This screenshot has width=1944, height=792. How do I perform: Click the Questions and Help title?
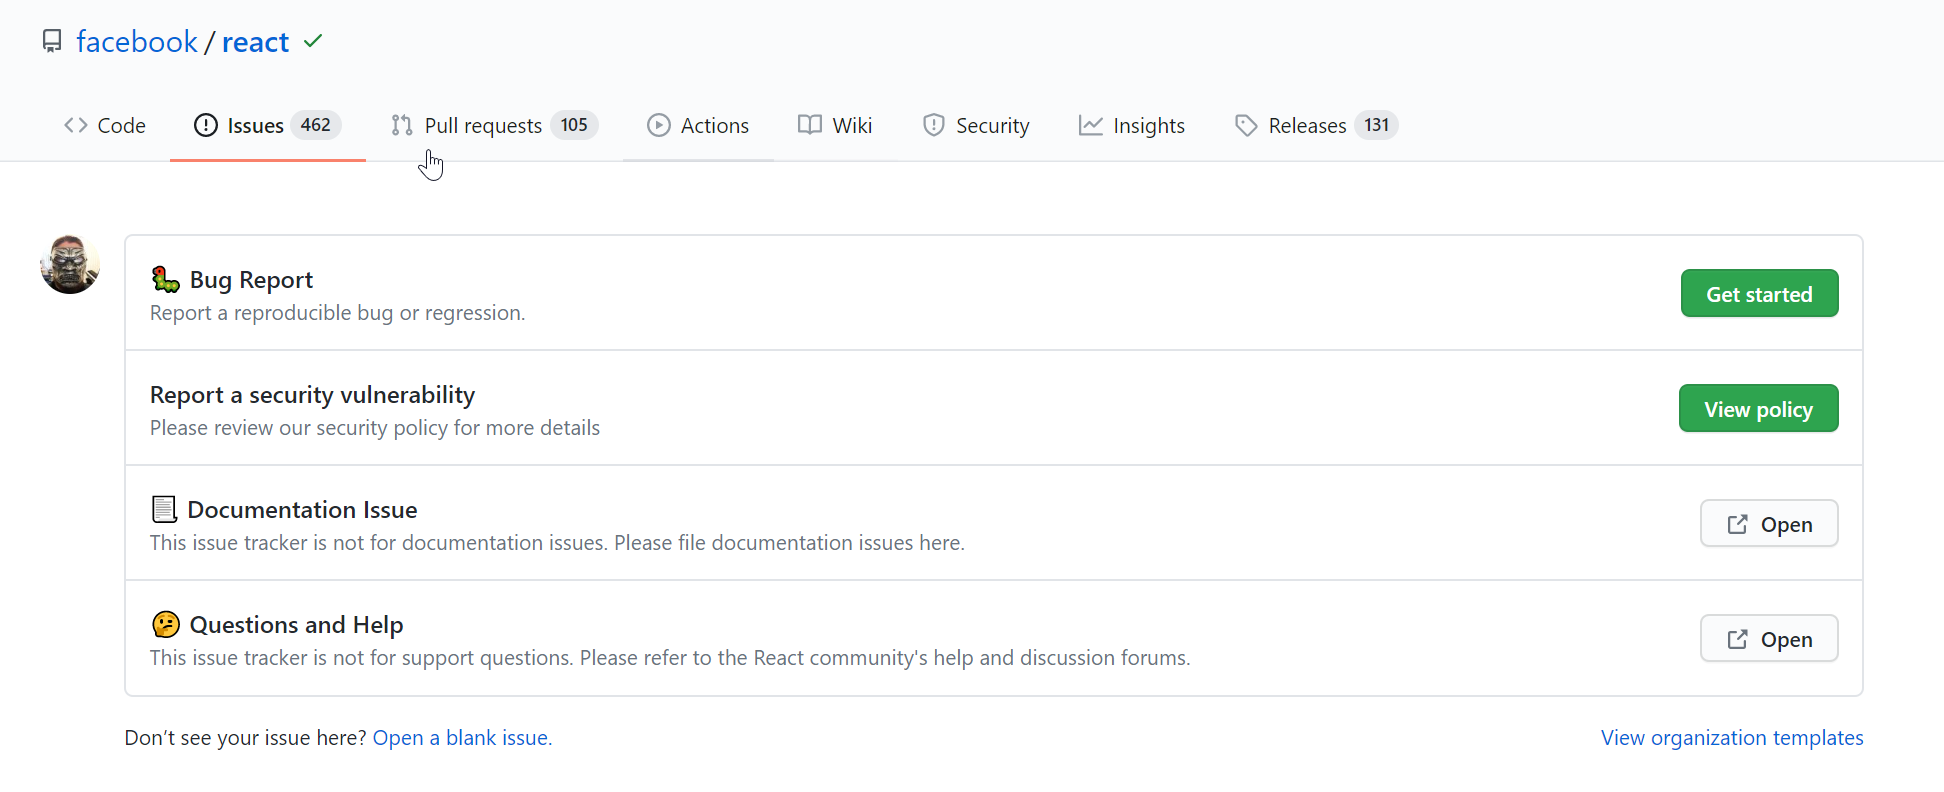point(296,625)
